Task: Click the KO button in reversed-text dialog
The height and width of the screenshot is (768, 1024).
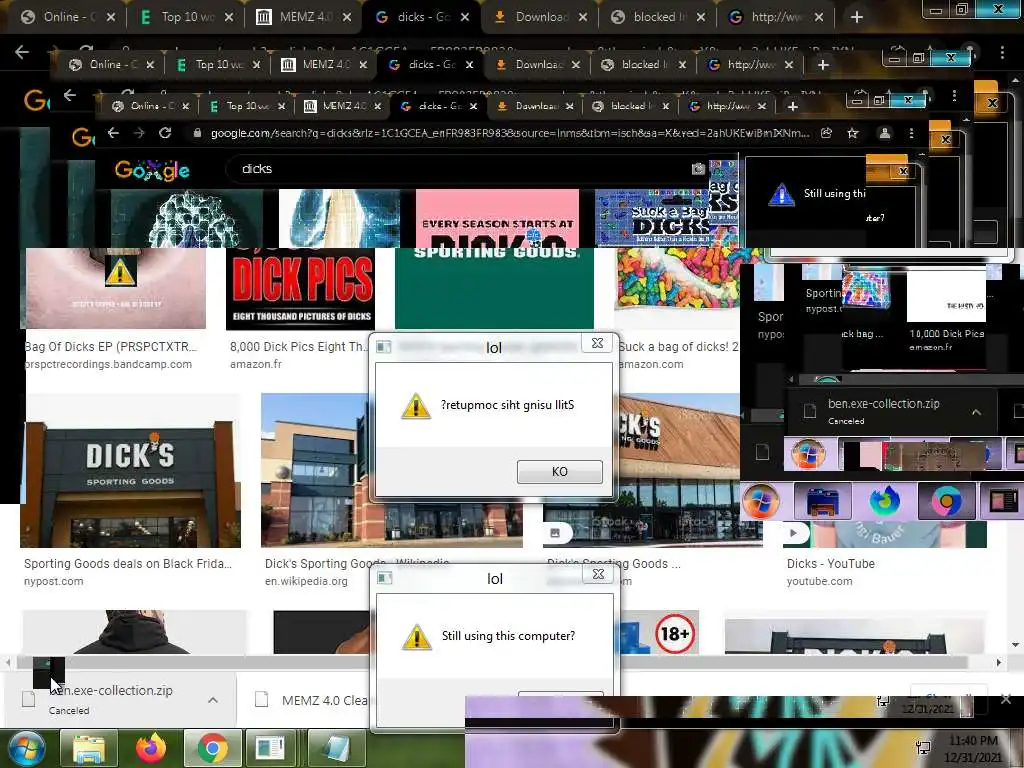Action: point(560,472)
